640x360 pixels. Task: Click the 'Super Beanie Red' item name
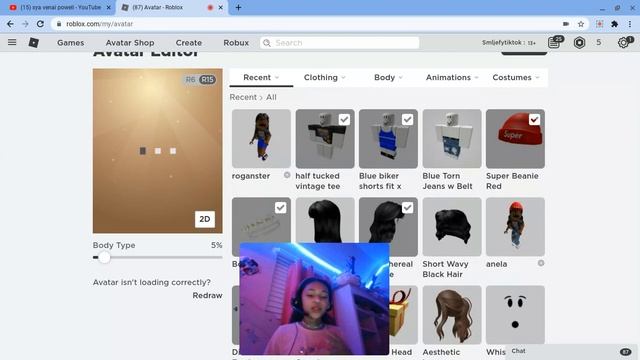pos(512,181)
